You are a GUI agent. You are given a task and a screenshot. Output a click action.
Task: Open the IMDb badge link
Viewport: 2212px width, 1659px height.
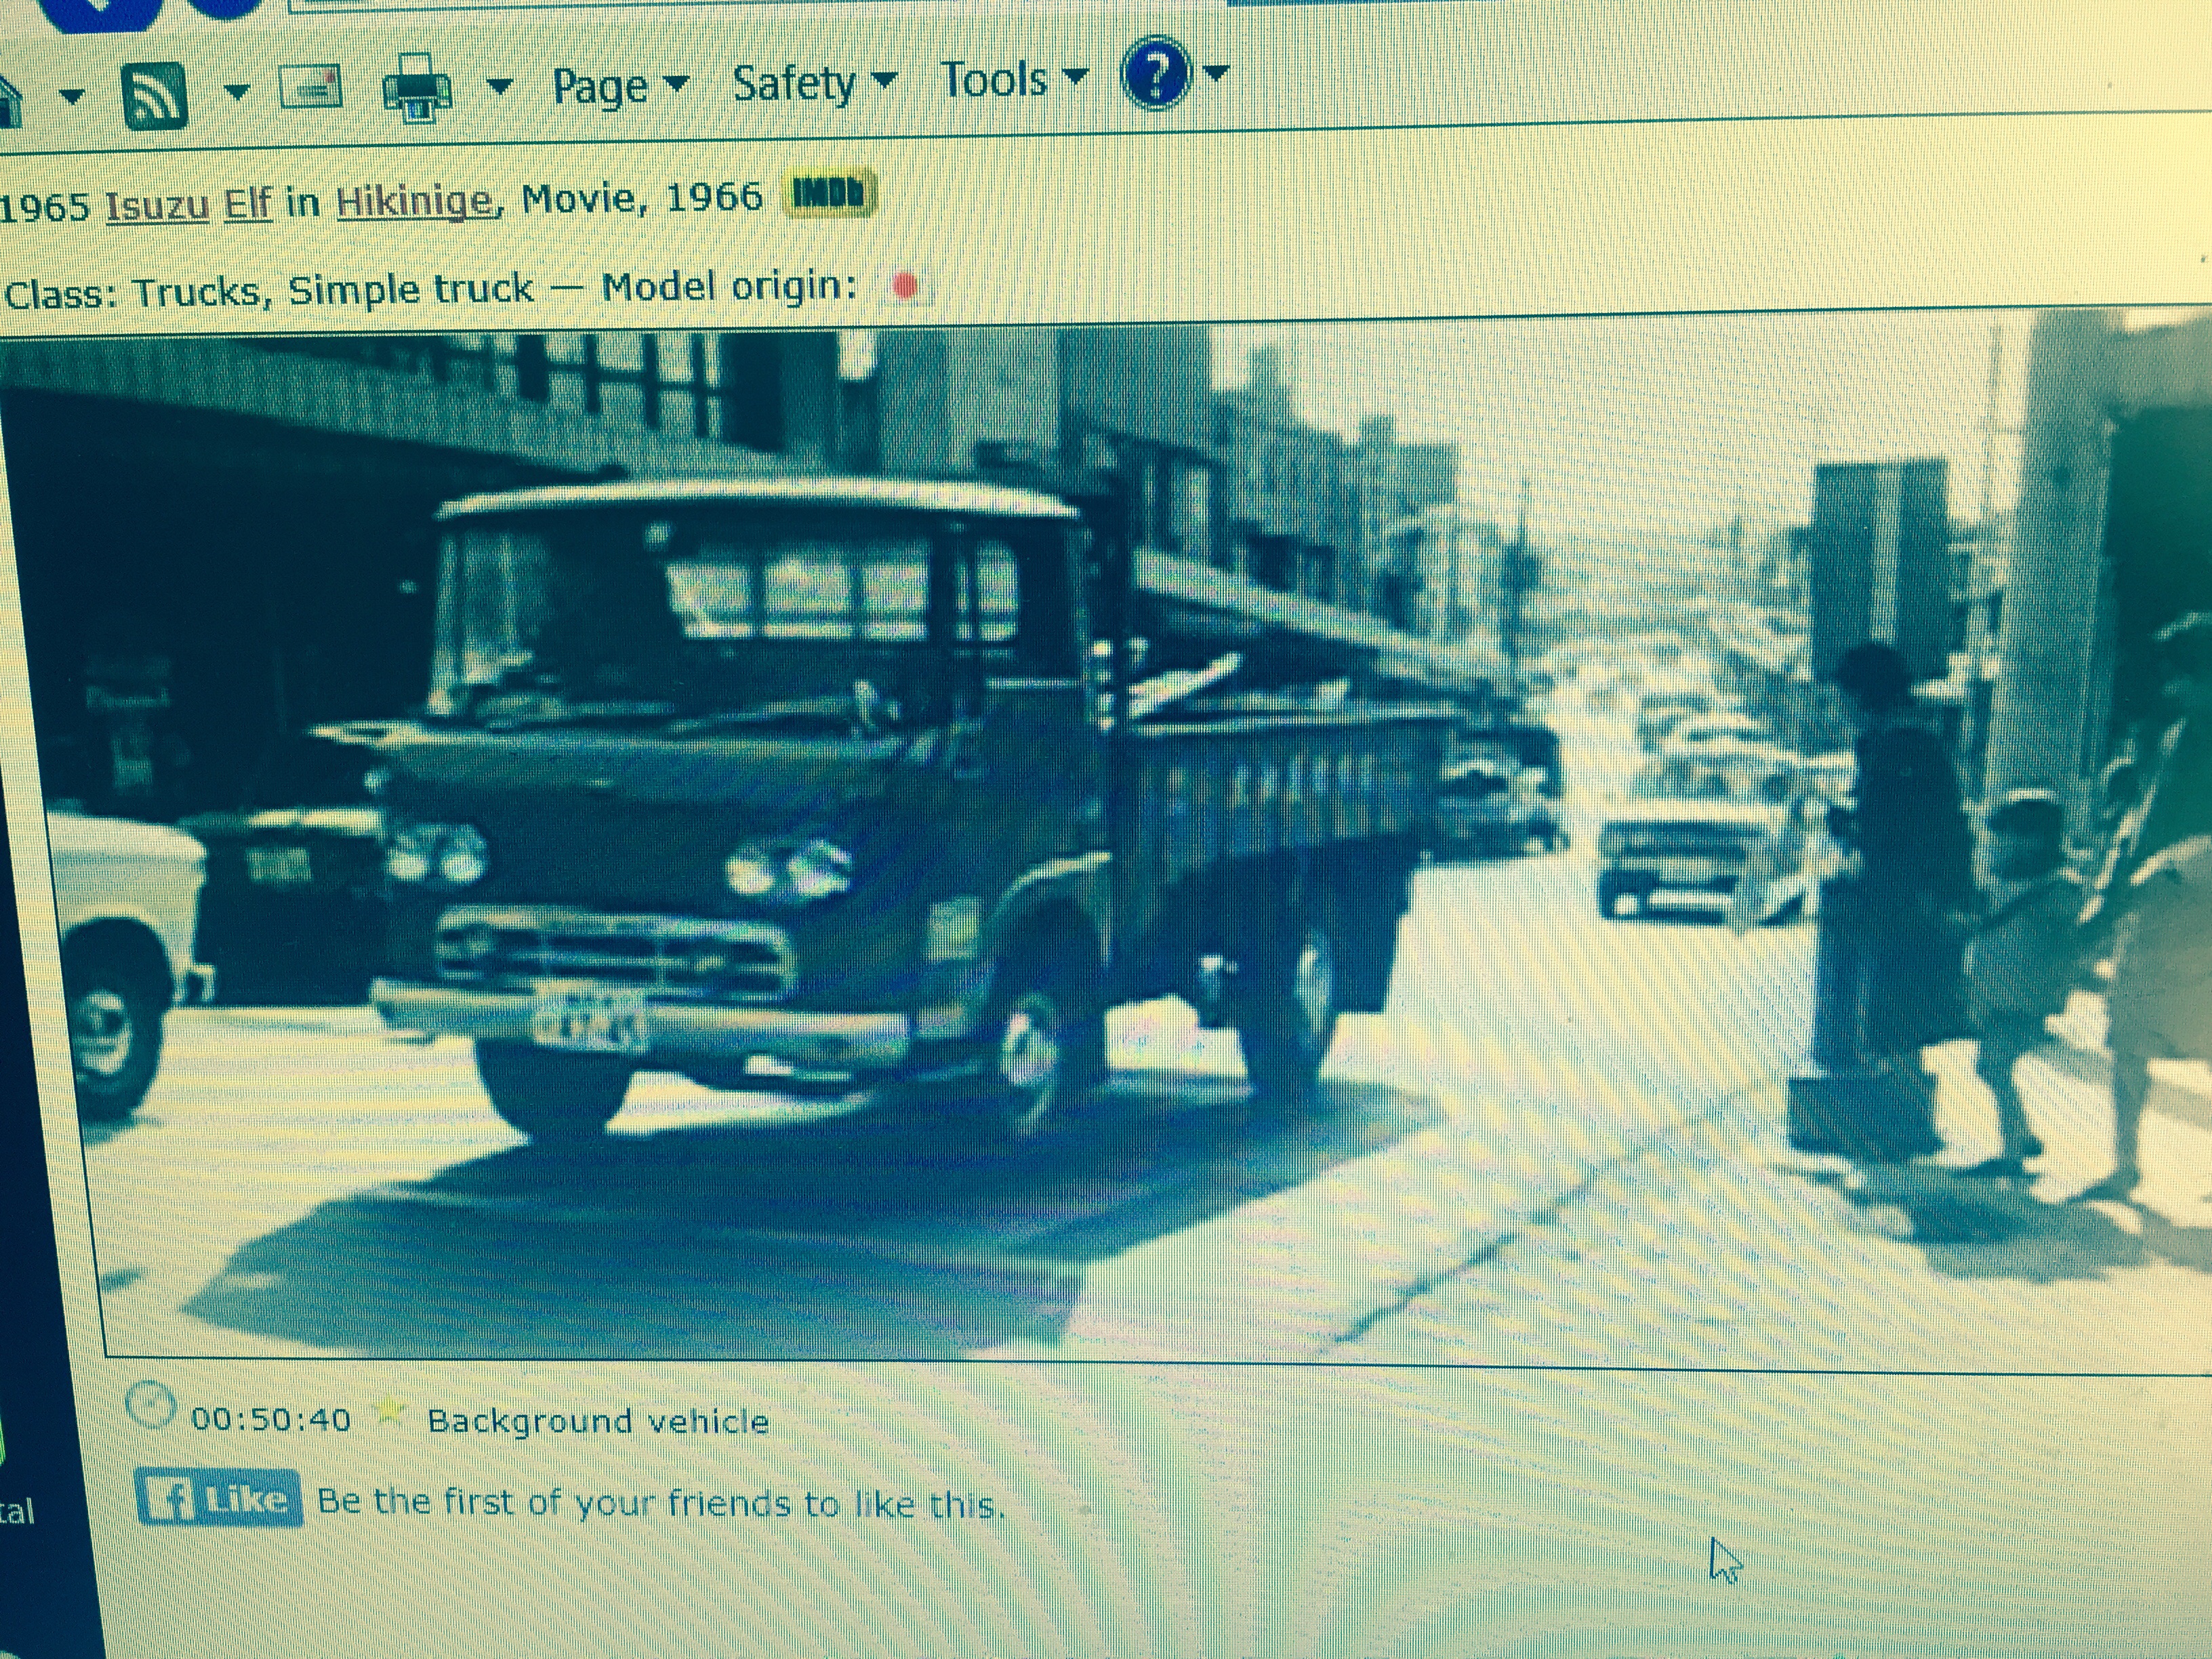829,192
